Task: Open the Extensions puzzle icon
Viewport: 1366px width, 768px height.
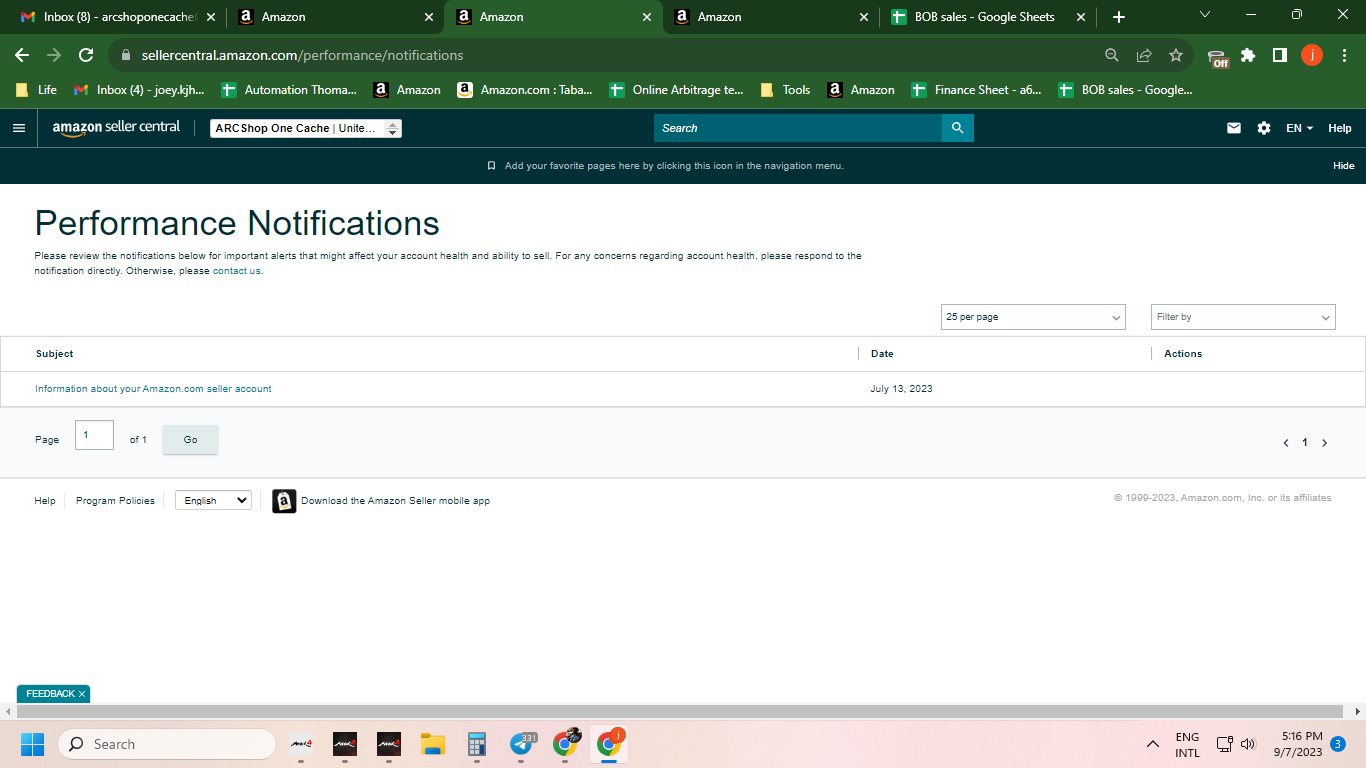Action: [x=1248, y=55]
